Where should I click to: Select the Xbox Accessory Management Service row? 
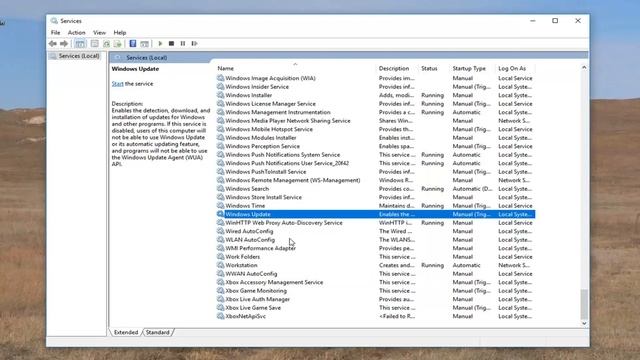pos(376,282)
